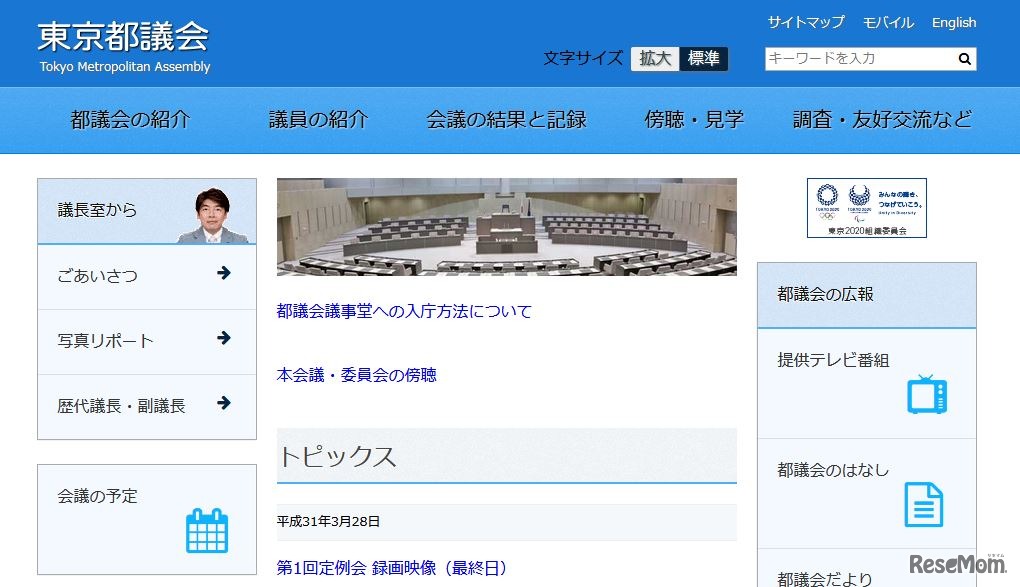This screenshot has height=587, width=1020.
Task: Select the 傍聴・見学 navigation tab
Action: point(693,118)
